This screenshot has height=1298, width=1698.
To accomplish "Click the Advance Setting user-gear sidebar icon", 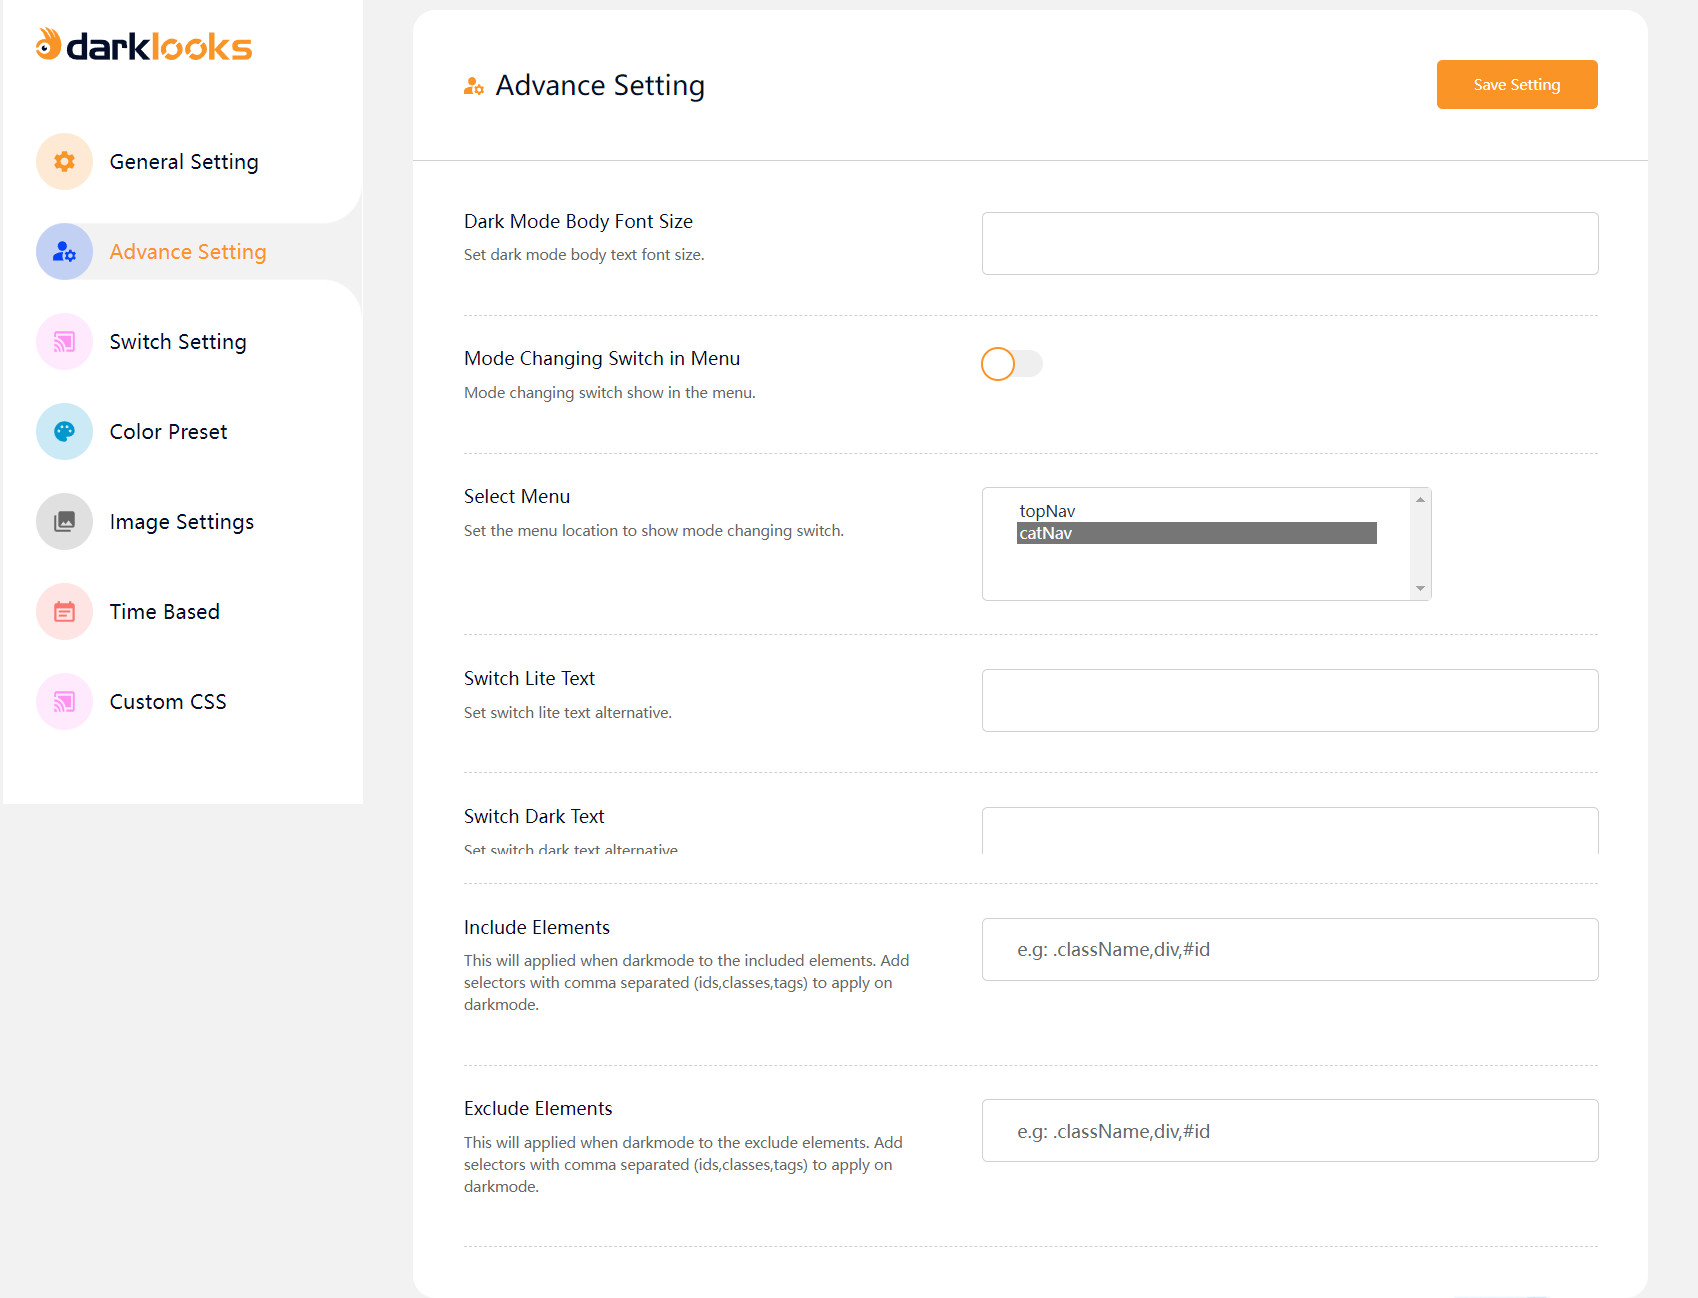I will point(64,252).
